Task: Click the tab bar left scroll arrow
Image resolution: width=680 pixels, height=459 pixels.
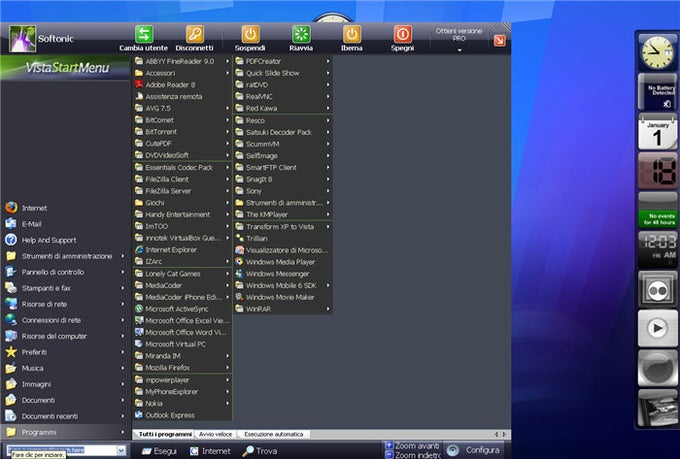Action: [x=497, y=434]
